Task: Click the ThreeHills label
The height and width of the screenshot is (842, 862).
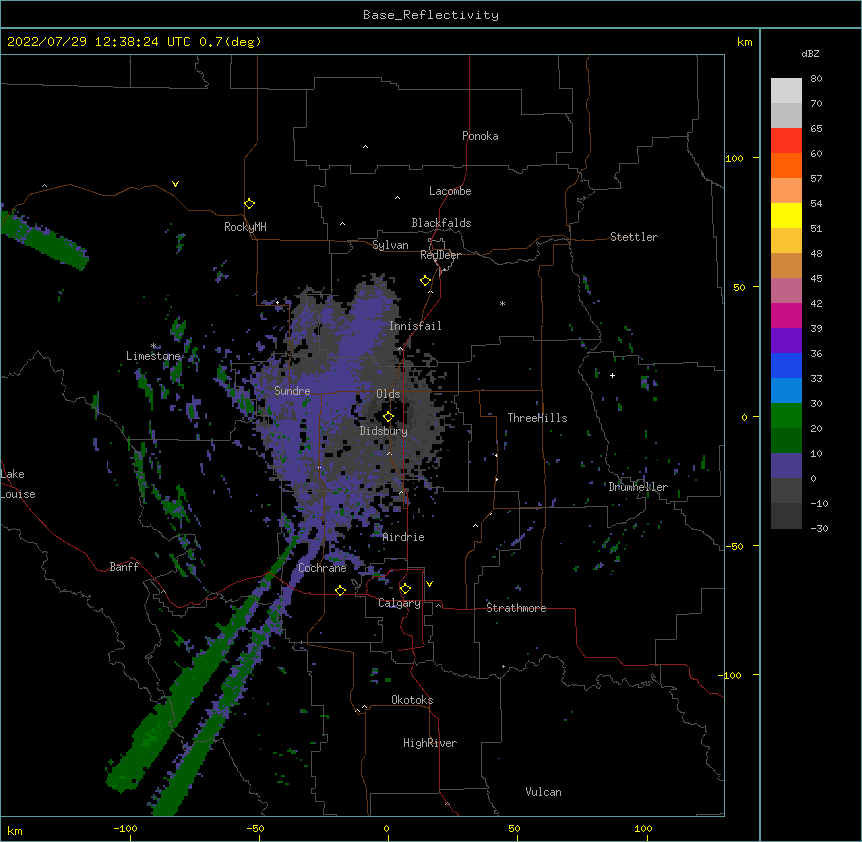Action: [537, 418]
